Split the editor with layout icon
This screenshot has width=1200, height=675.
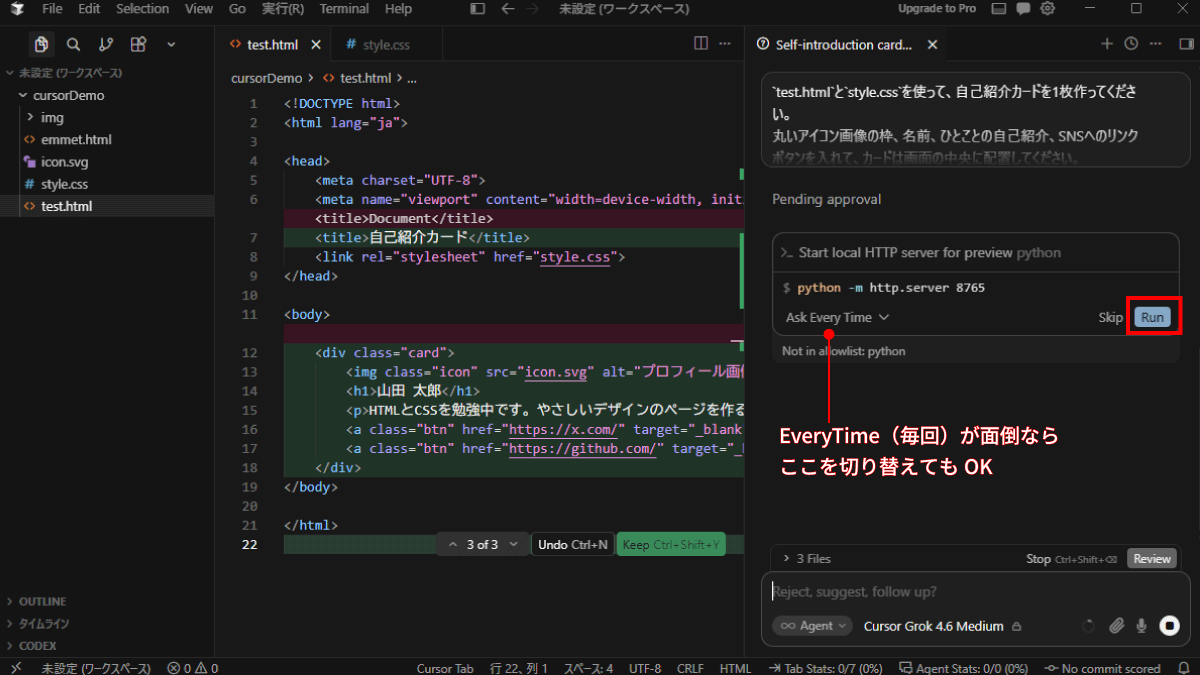(701, 44)
